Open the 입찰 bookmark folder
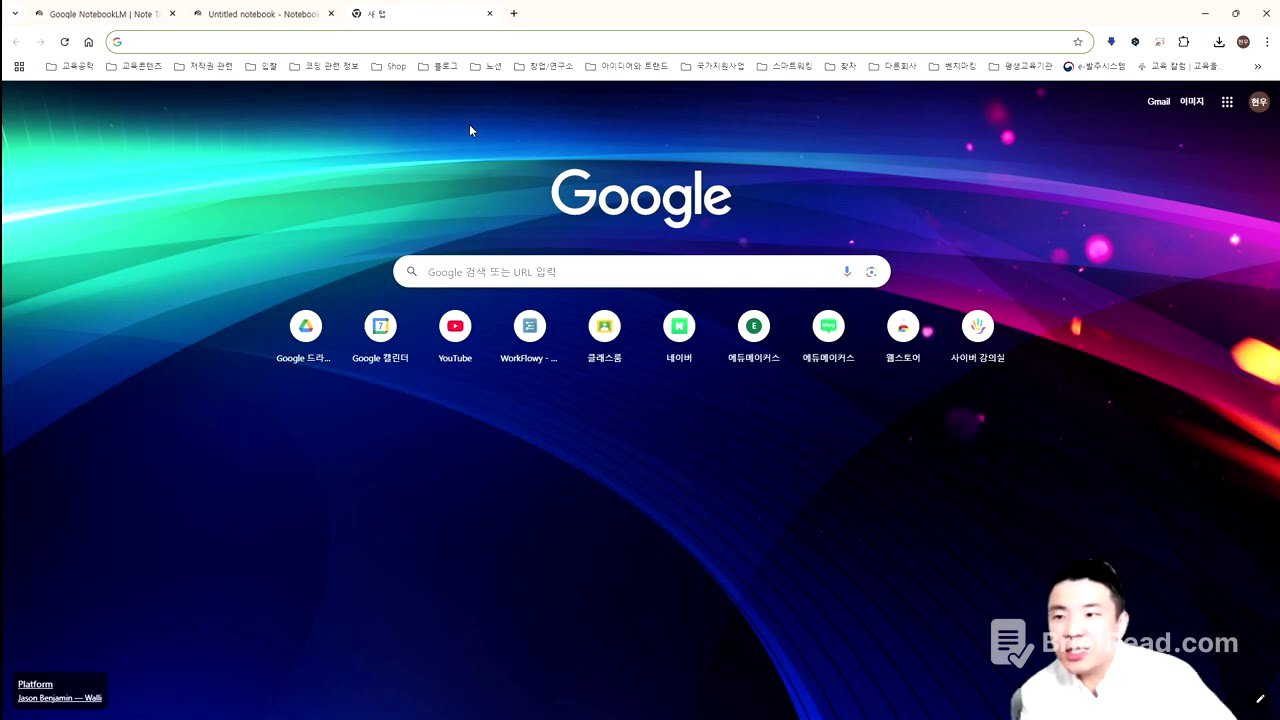The height and width of the screenshot is (720, 1280). 262,66
